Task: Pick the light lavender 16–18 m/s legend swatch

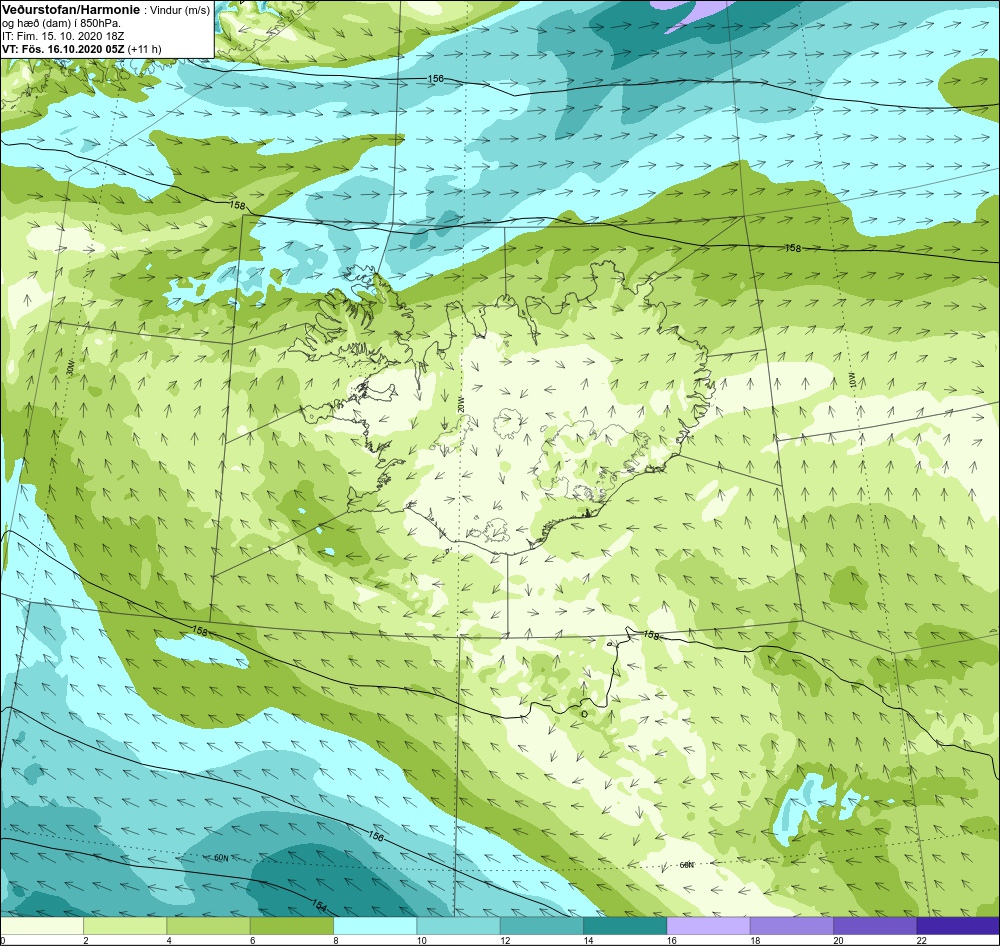Action: [x=709, y=925]
